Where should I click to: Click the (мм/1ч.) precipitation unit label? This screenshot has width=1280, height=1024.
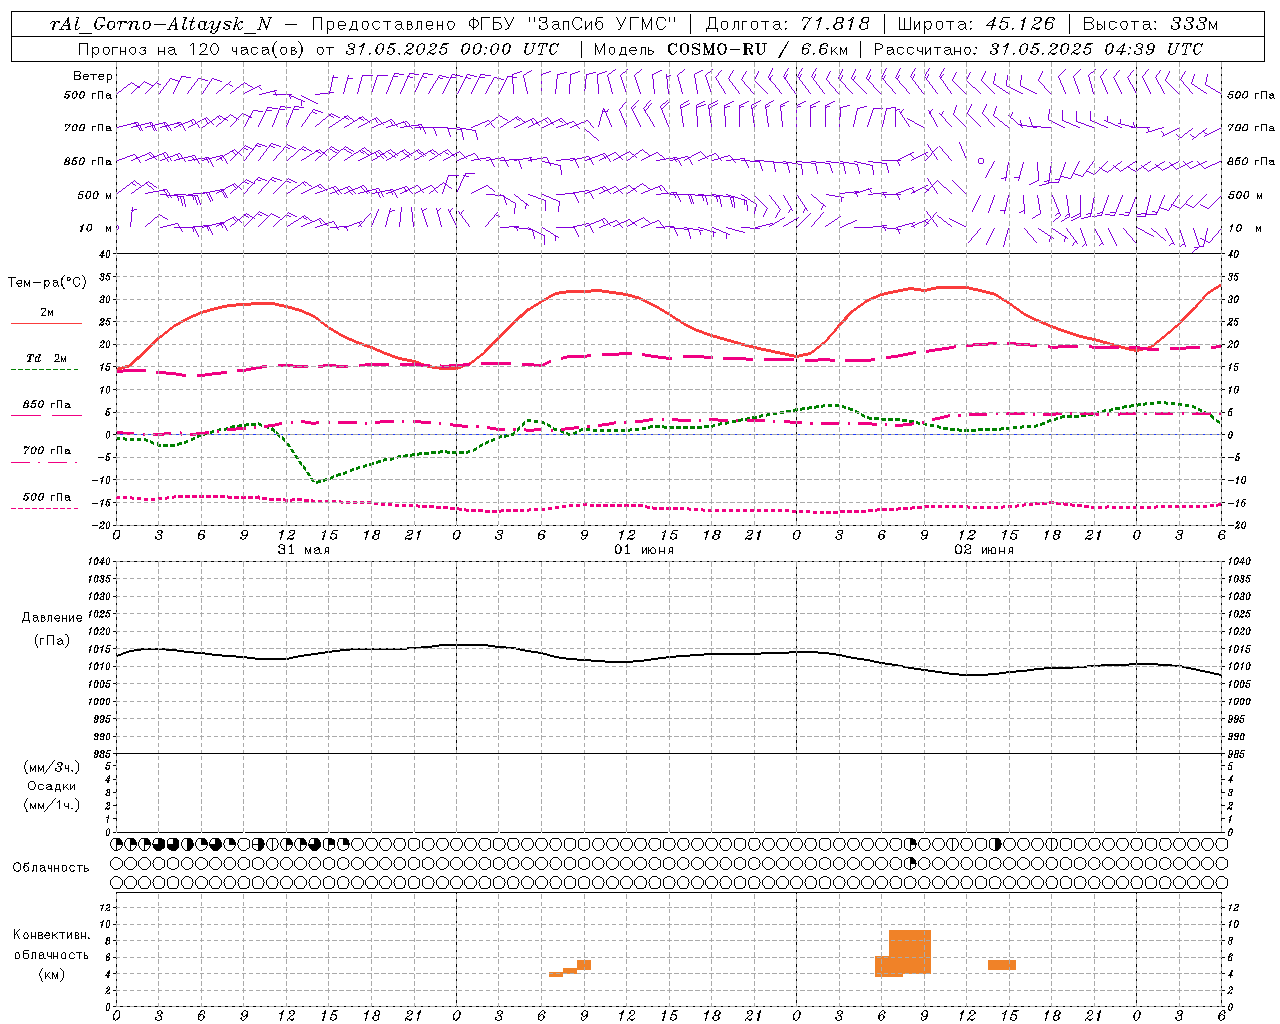click(x=52, y=805)
